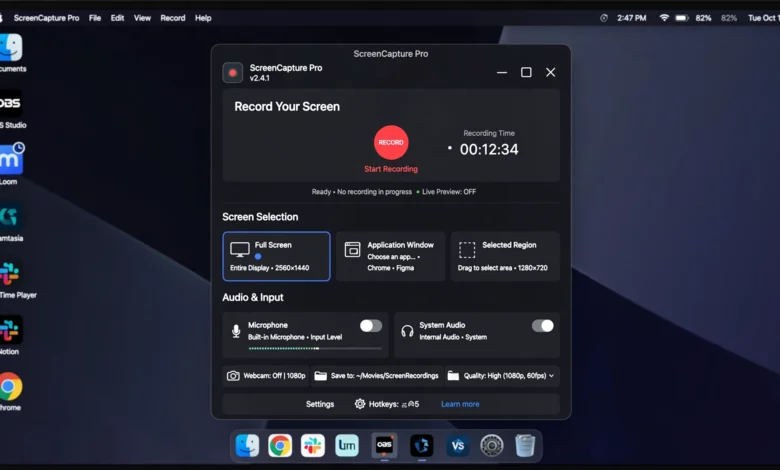Open the Edit menu

pyautogui.click(x=117, y=18)
